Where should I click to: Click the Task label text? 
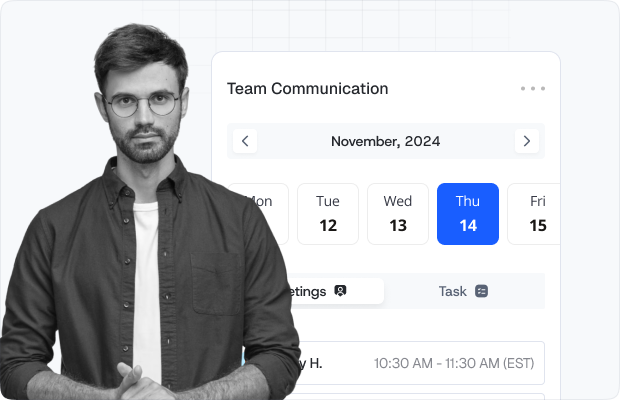pyautogui.click(x=452, y=291)
